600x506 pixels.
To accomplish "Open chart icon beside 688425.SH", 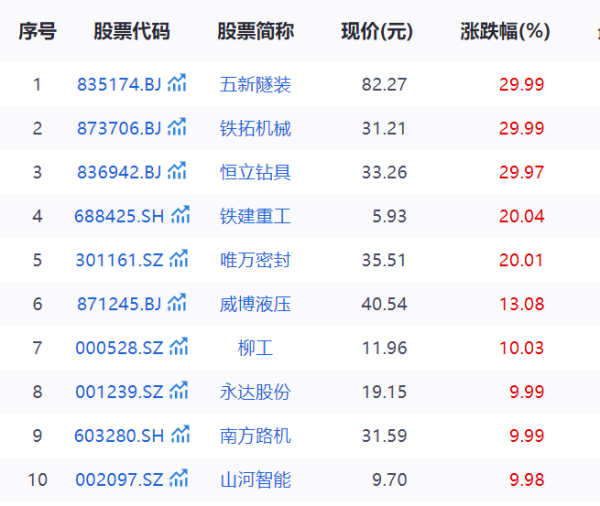I will [180, 215].
